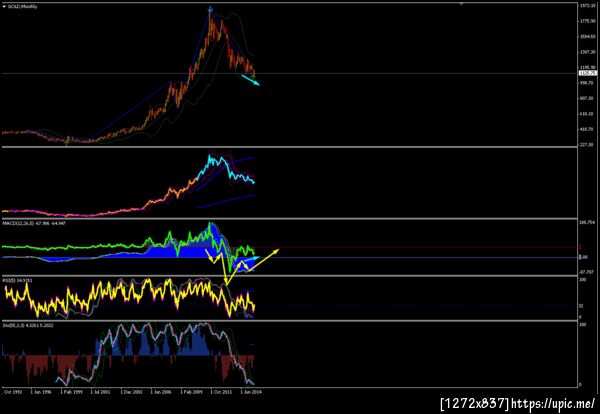The height and width of the screenshot is (414, 600).
Task: Click the 1 Dec 2003 date label
Action: (x=131, y=392)
